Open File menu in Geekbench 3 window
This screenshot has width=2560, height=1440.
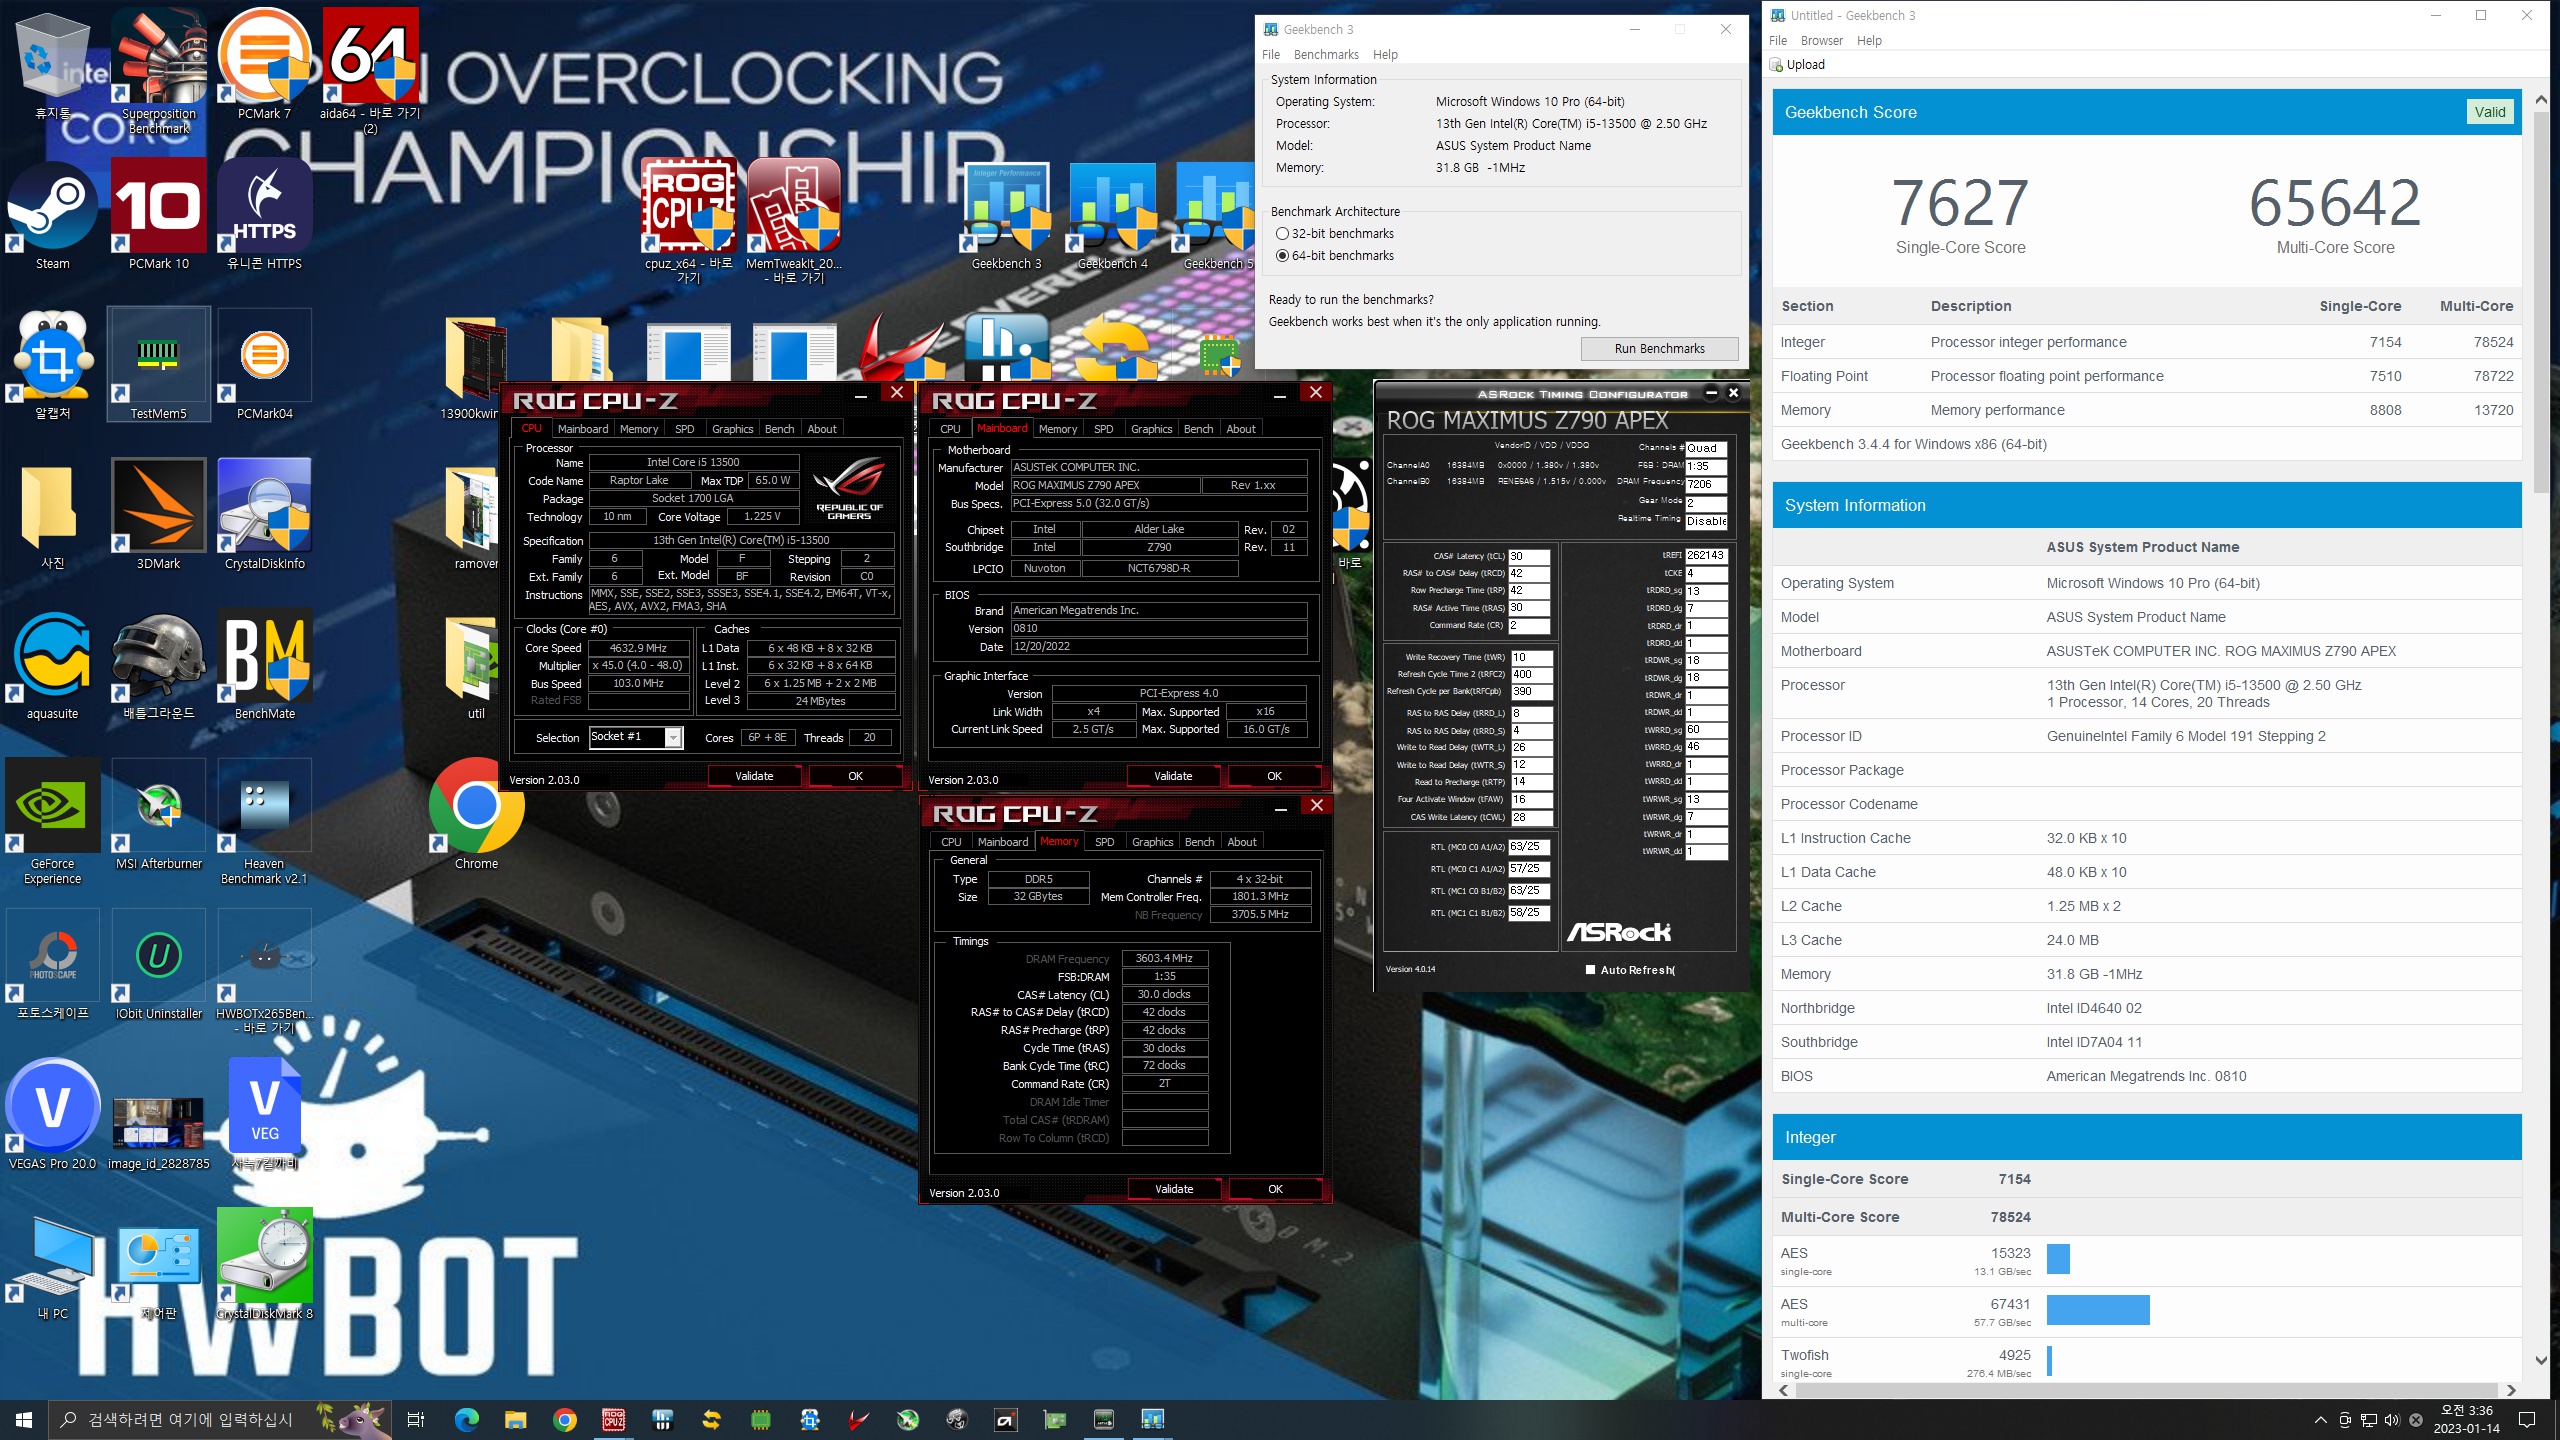(x=1271, y=55)
